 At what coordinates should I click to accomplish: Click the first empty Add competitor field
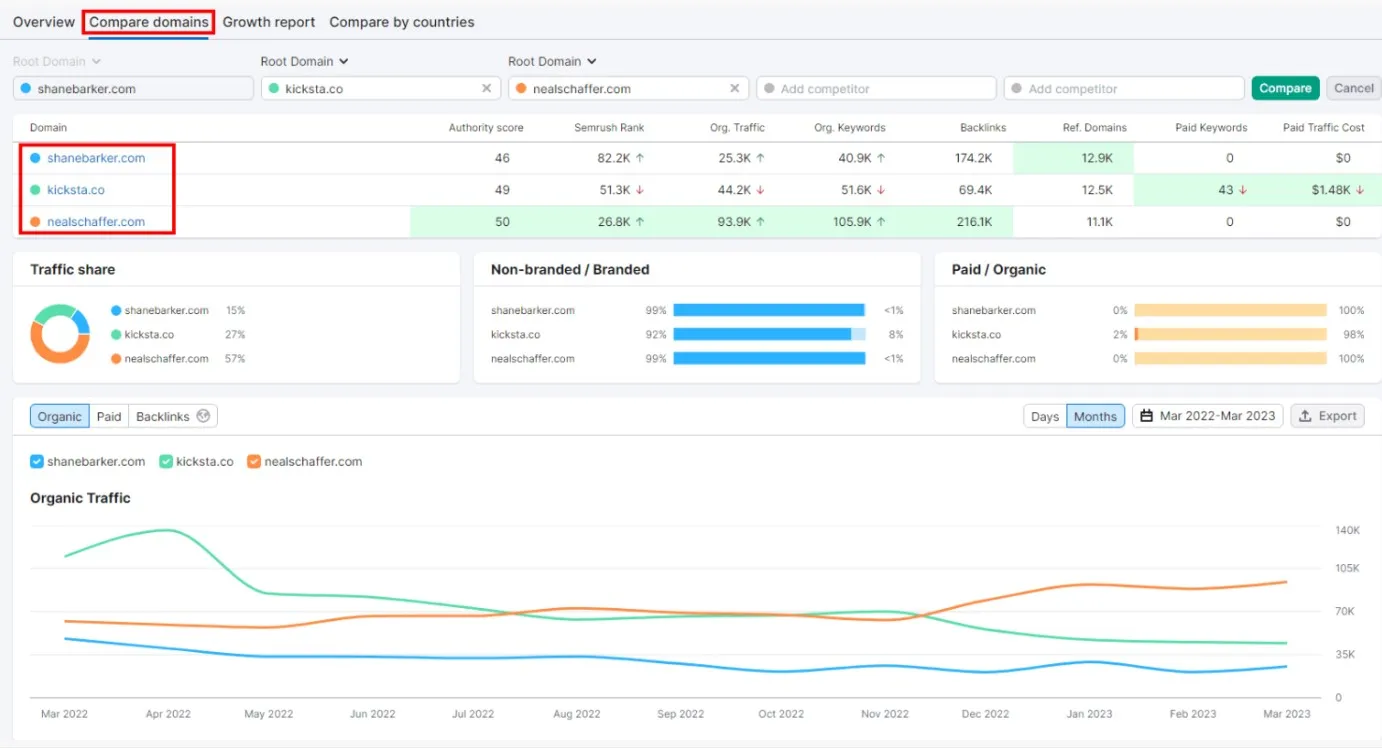click(x=876, y=88)
